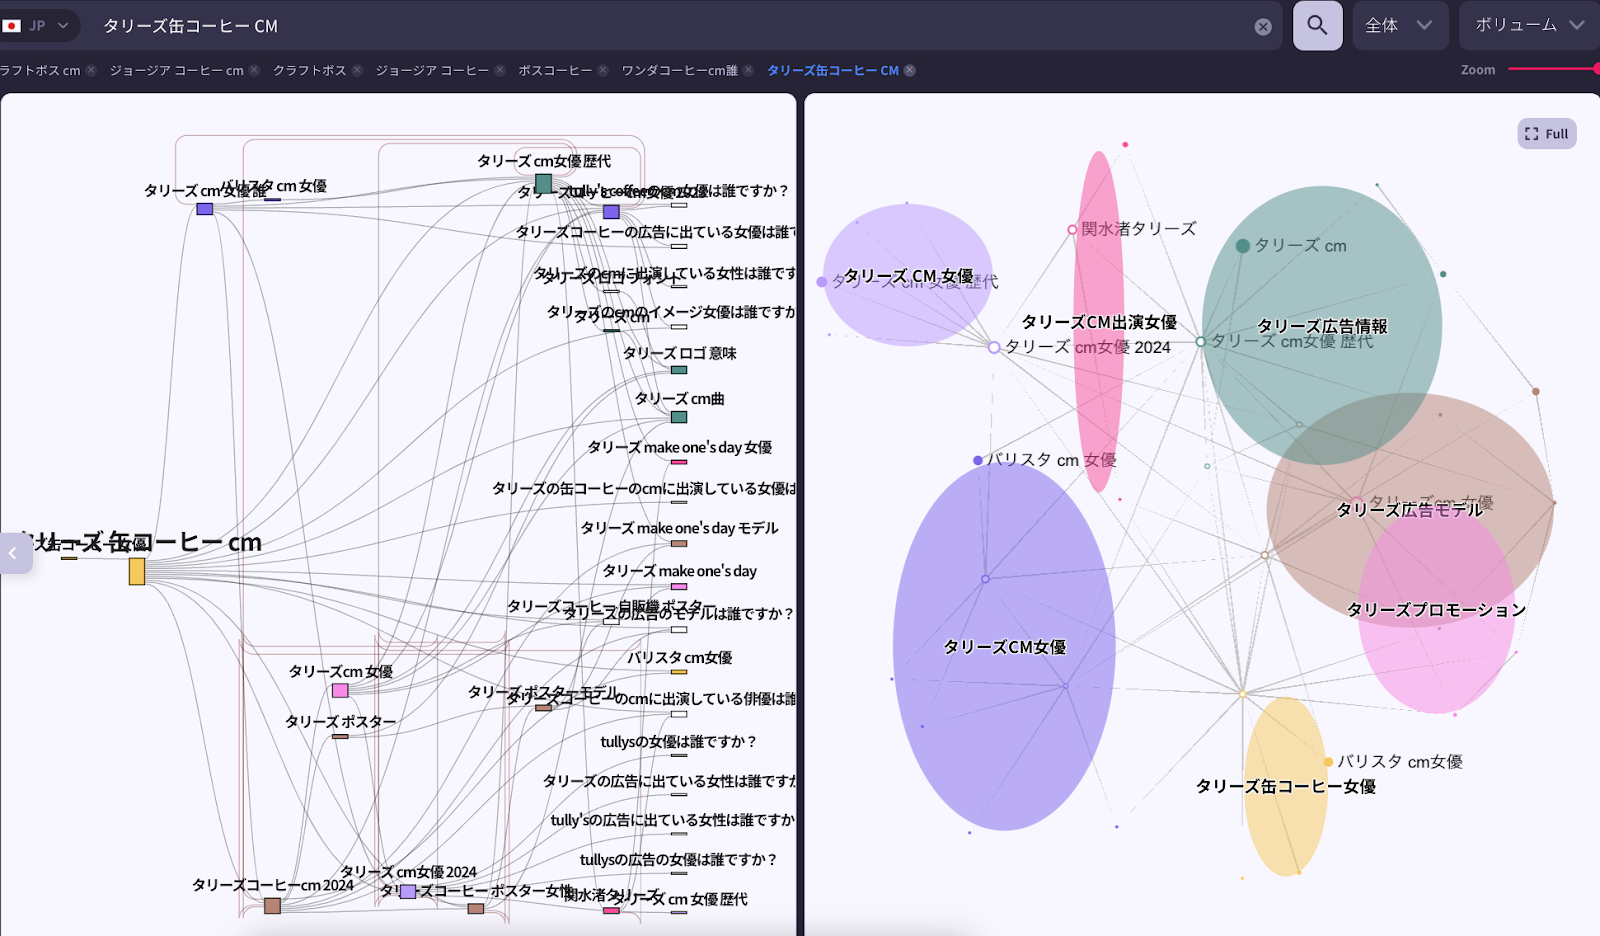Click the label tullysの広告の女優は誰ですか？
1600x936 pixels.
point(678,860)
